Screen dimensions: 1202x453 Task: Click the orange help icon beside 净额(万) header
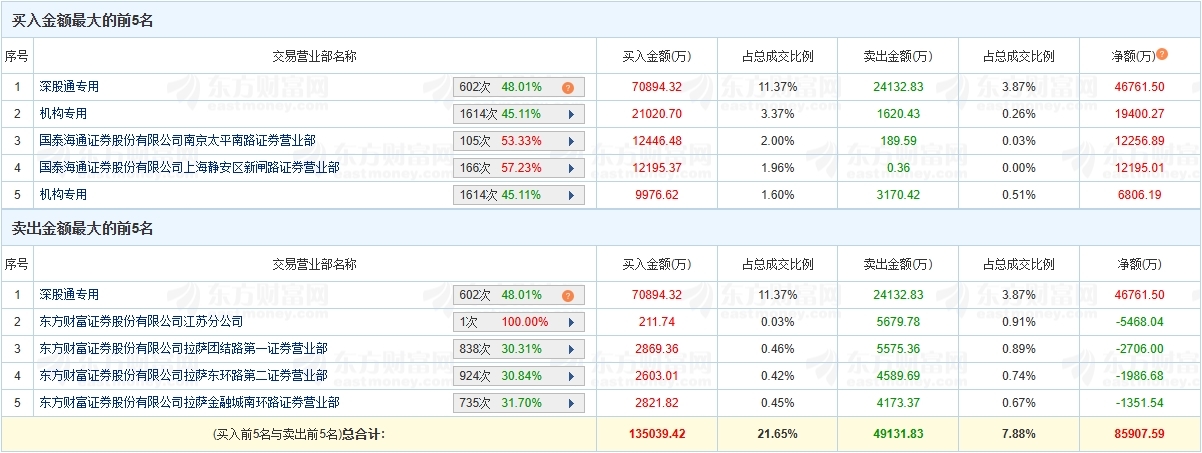(1162, 55)
